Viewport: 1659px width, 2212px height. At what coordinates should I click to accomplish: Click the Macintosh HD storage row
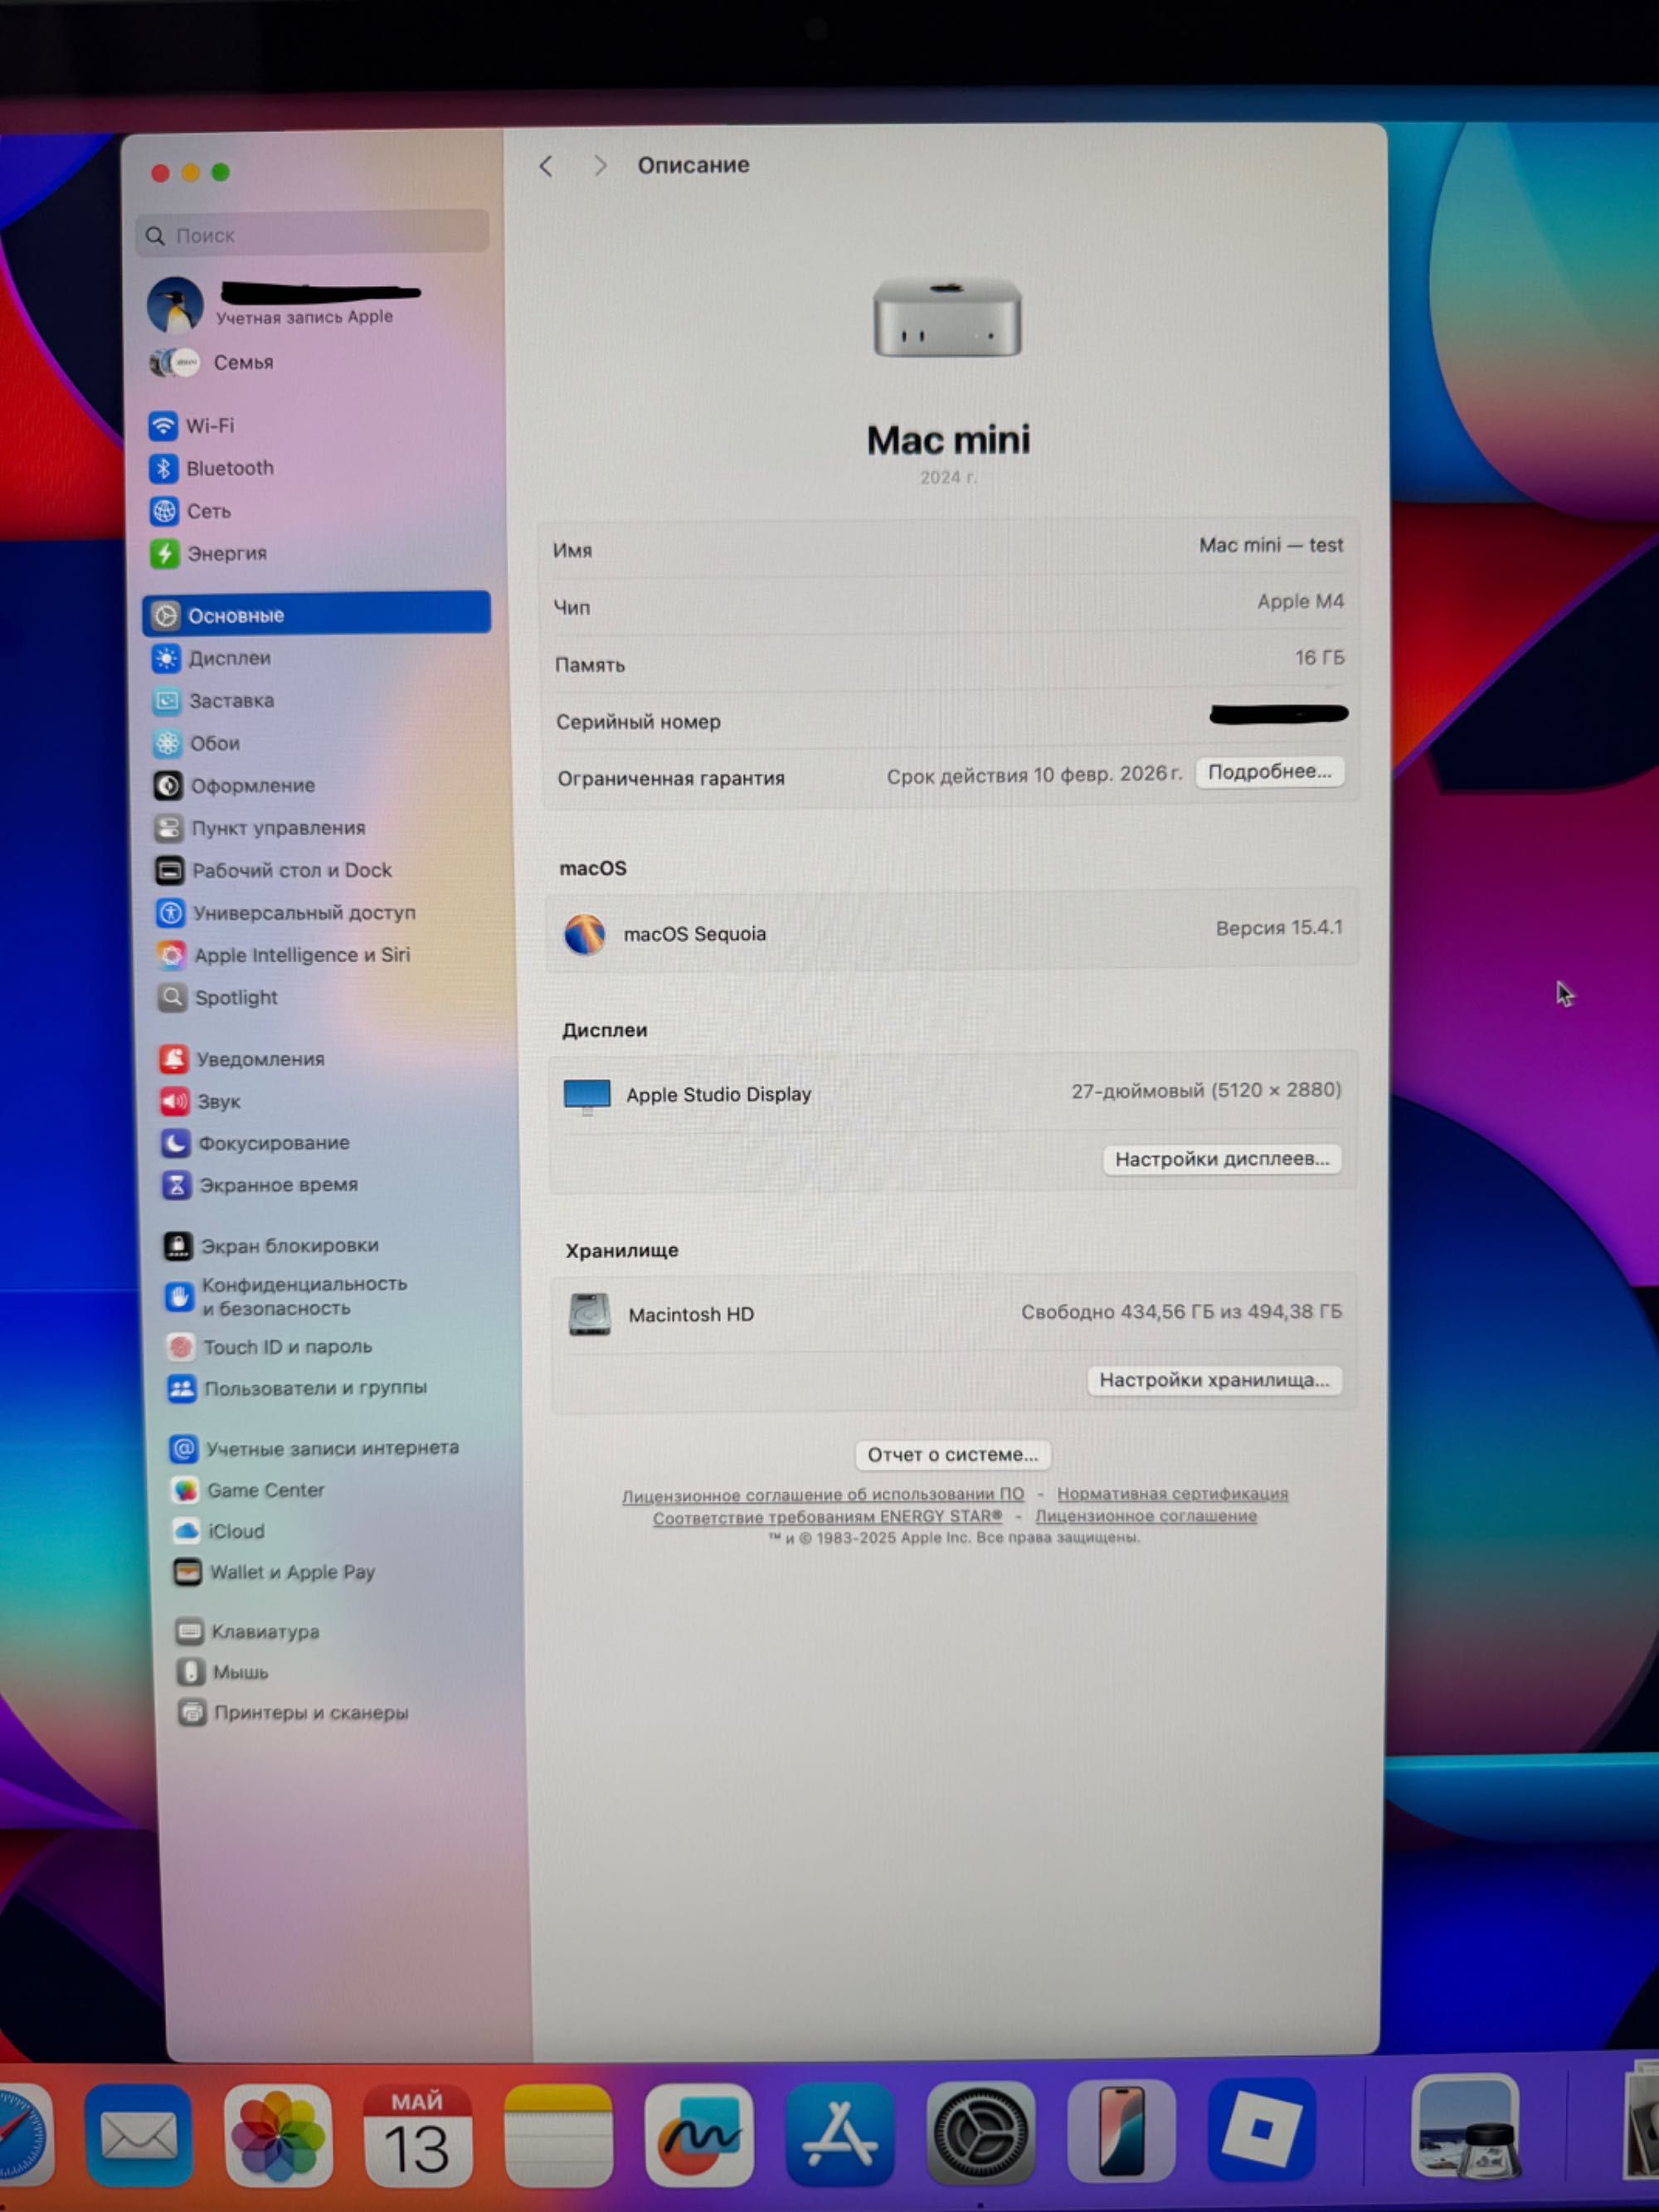(953, 1314)
